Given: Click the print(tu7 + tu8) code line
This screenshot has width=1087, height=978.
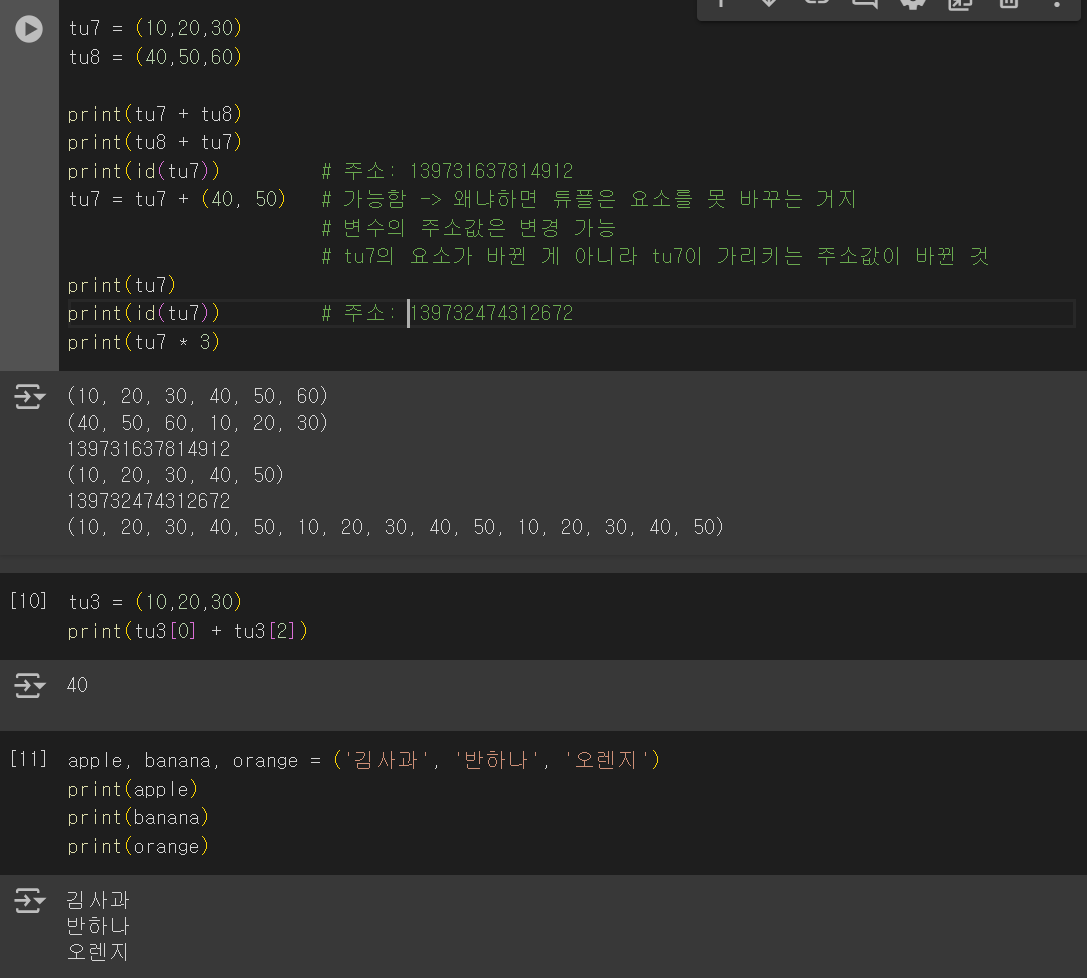Looking at the screenshot, I should point(155,114).
